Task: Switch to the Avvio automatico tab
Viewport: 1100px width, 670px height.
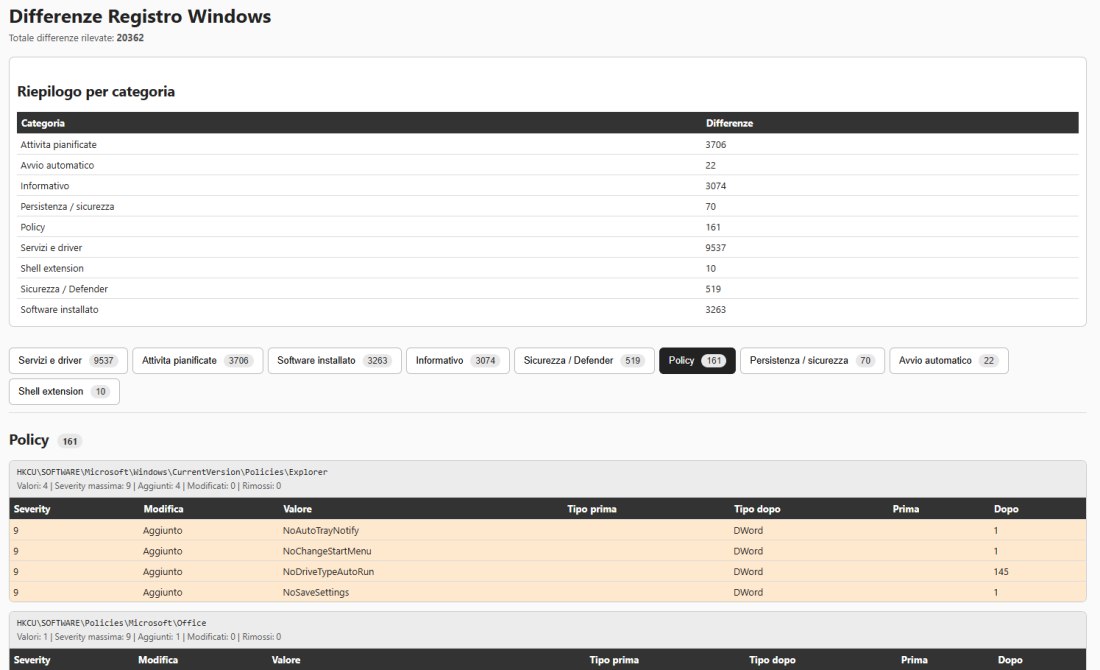Action: coord(948,361)
